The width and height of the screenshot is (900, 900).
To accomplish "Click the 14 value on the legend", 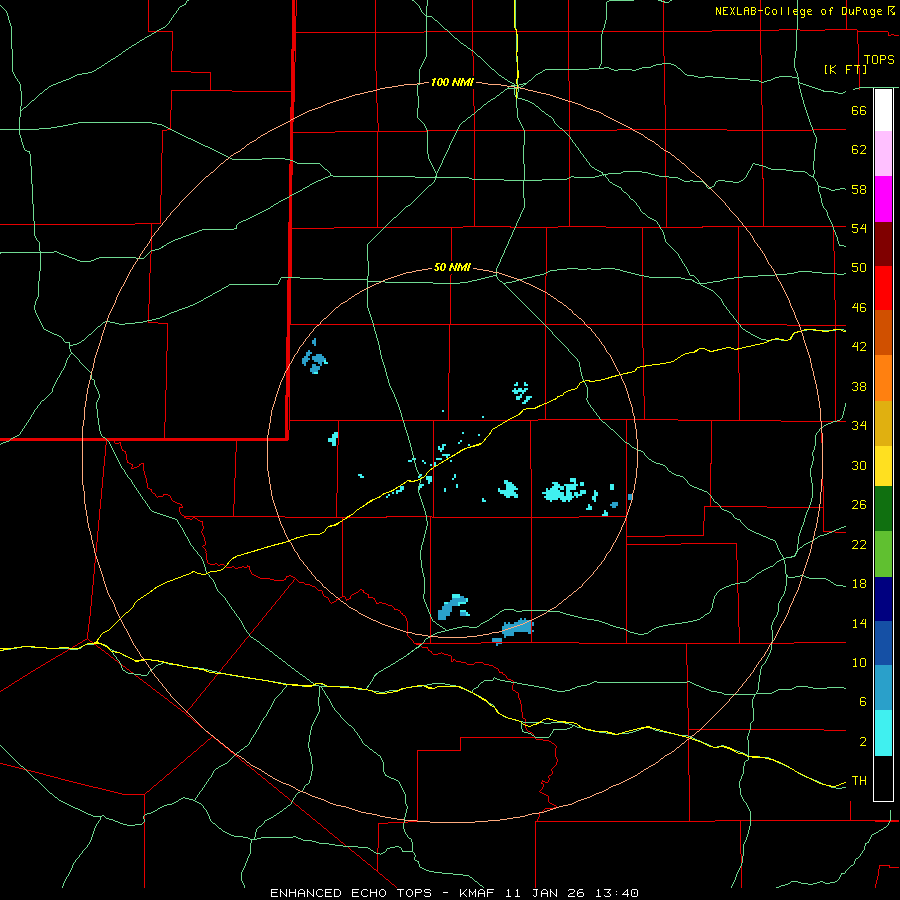I will tap(859, 623).
